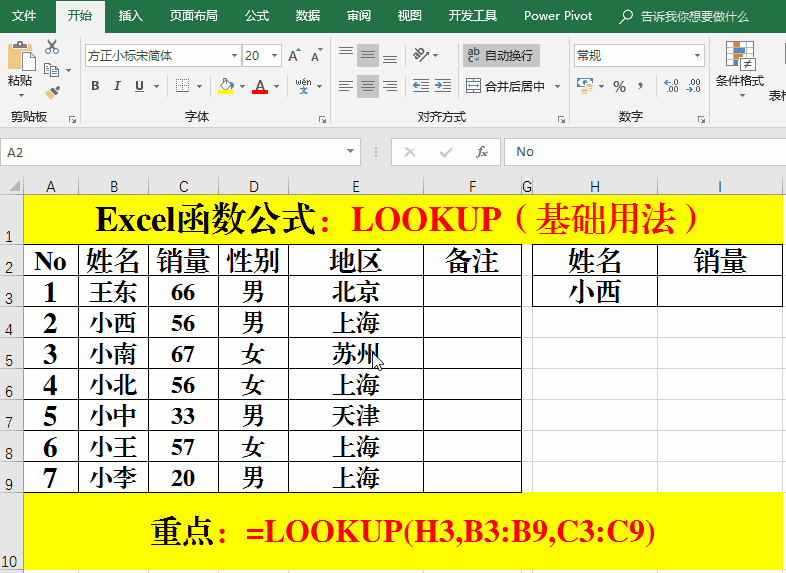This screenshot has height=573, width=786.
Task: Apply the yellow fill color swatch
Action: point(226,86)
